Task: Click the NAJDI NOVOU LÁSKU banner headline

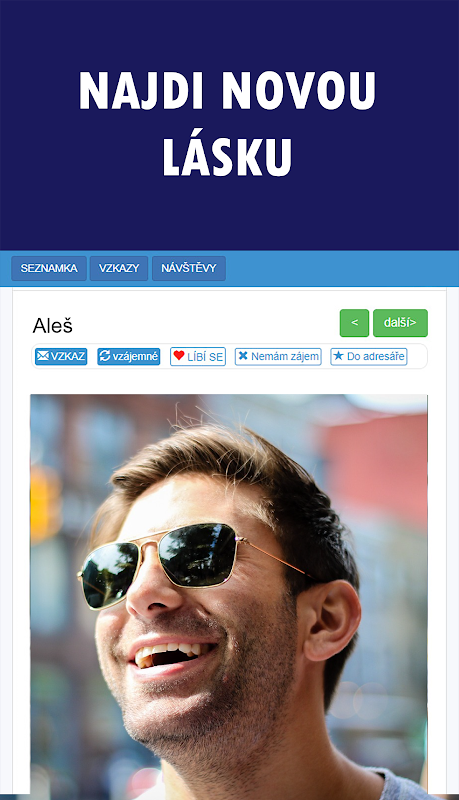Action: point(227,123)
